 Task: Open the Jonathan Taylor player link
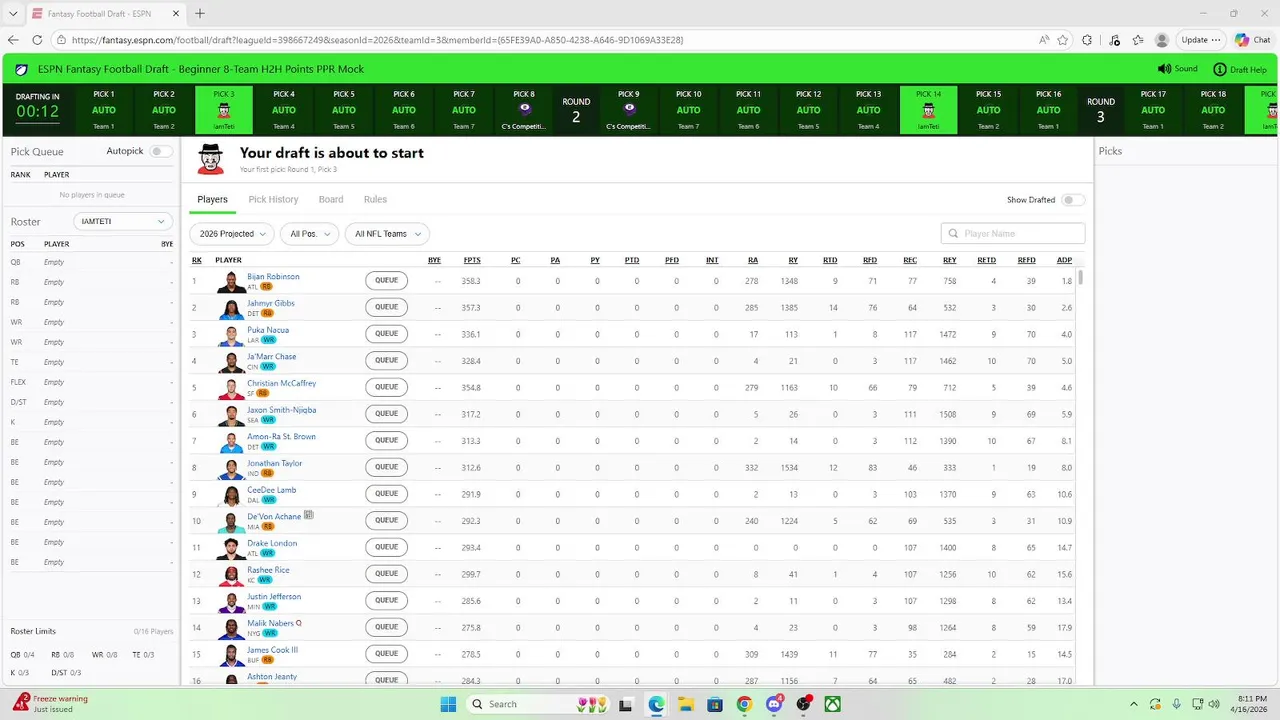click(274, 463)
